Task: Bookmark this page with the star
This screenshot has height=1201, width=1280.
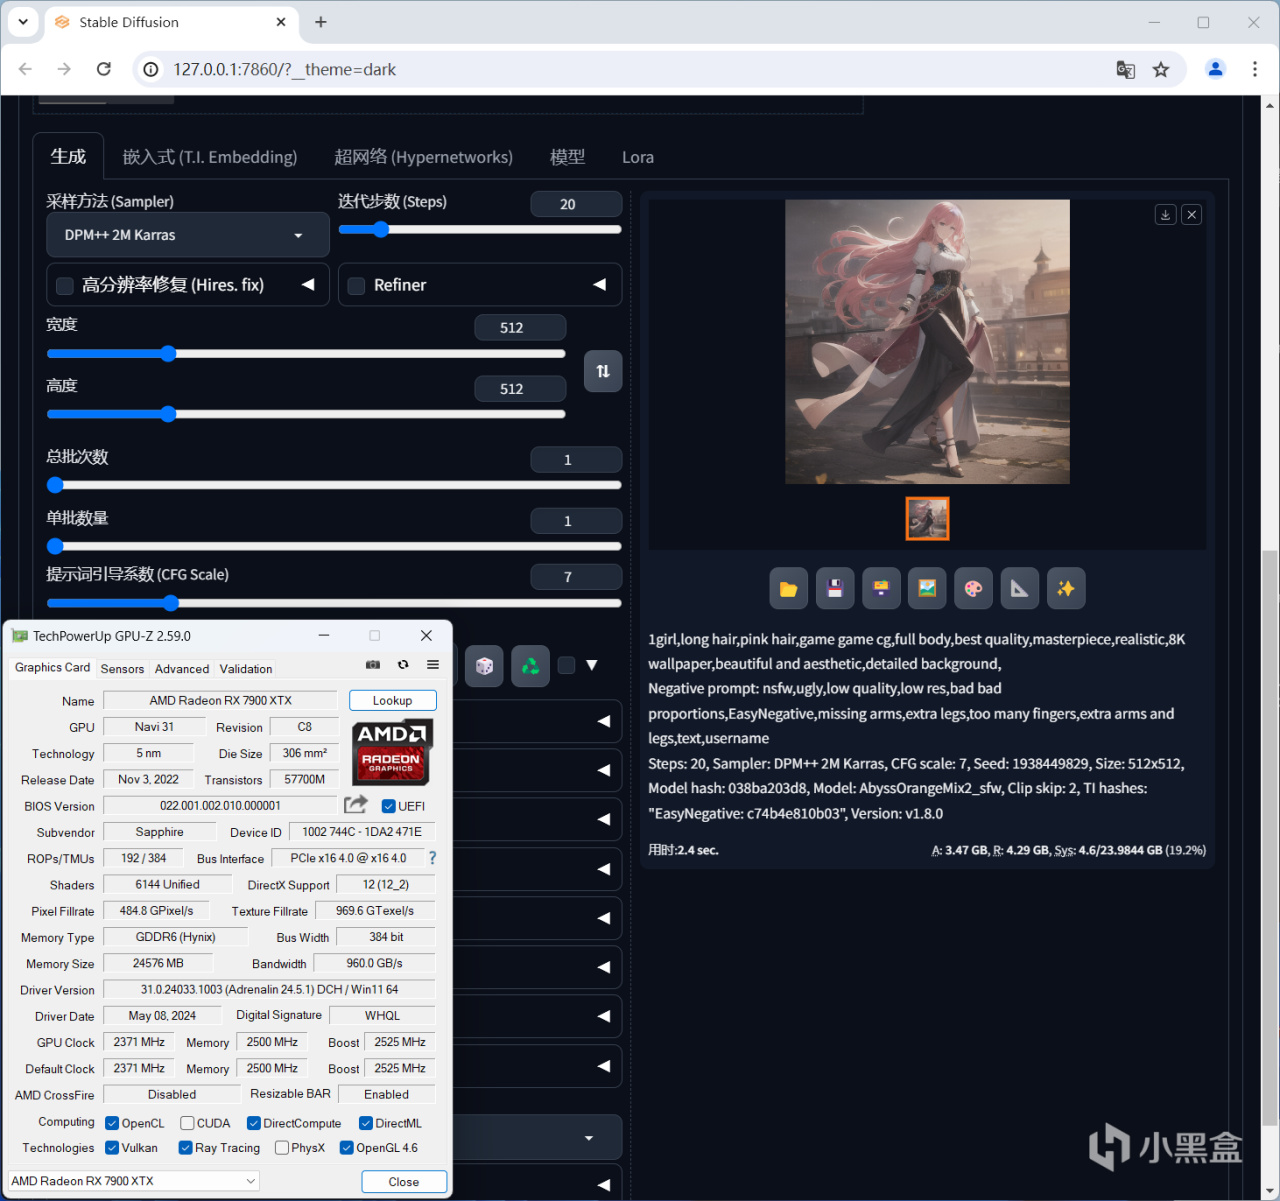Action: [1161, 69]
